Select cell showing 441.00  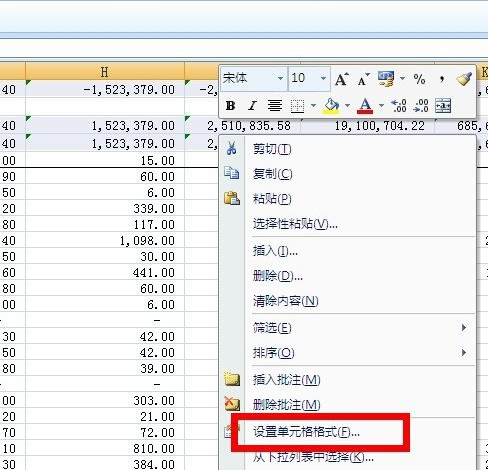[x=105, y=273]
